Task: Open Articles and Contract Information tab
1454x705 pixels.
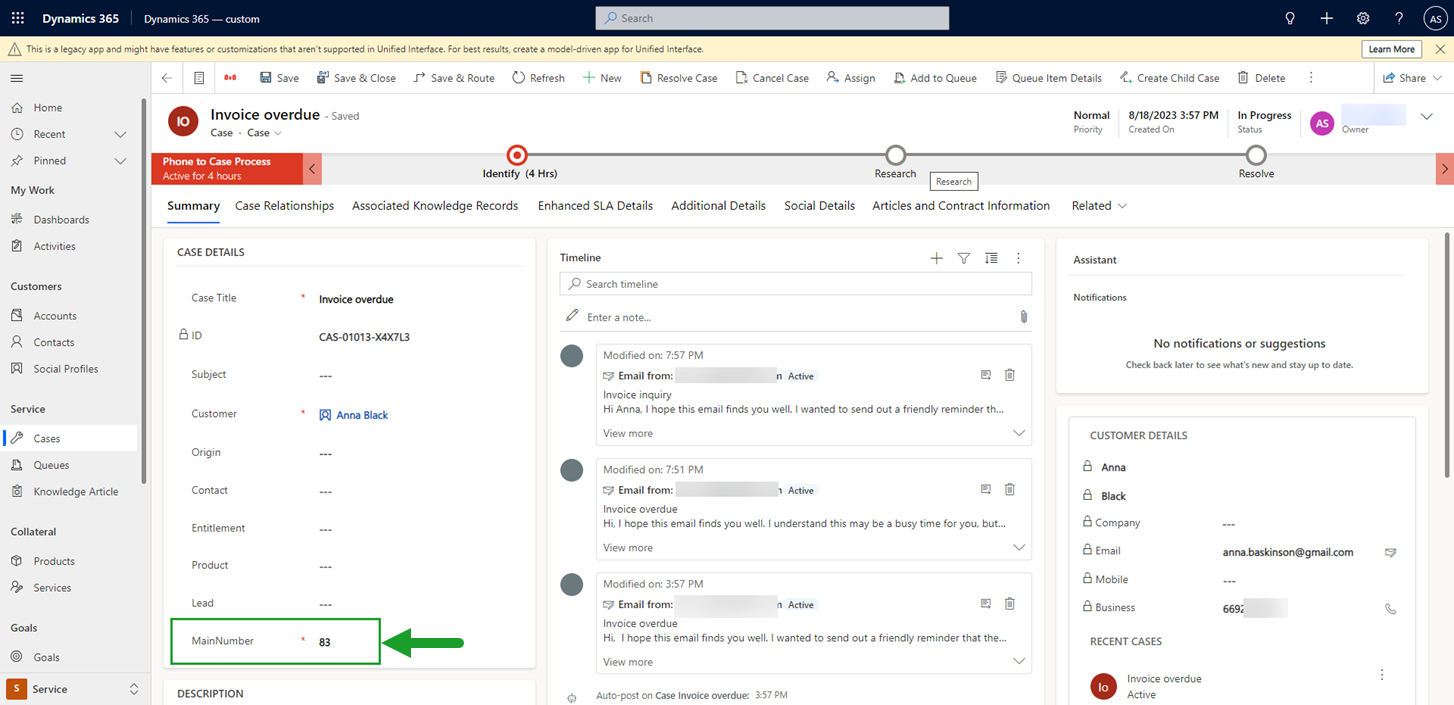Action: click(x=961, y=206)
